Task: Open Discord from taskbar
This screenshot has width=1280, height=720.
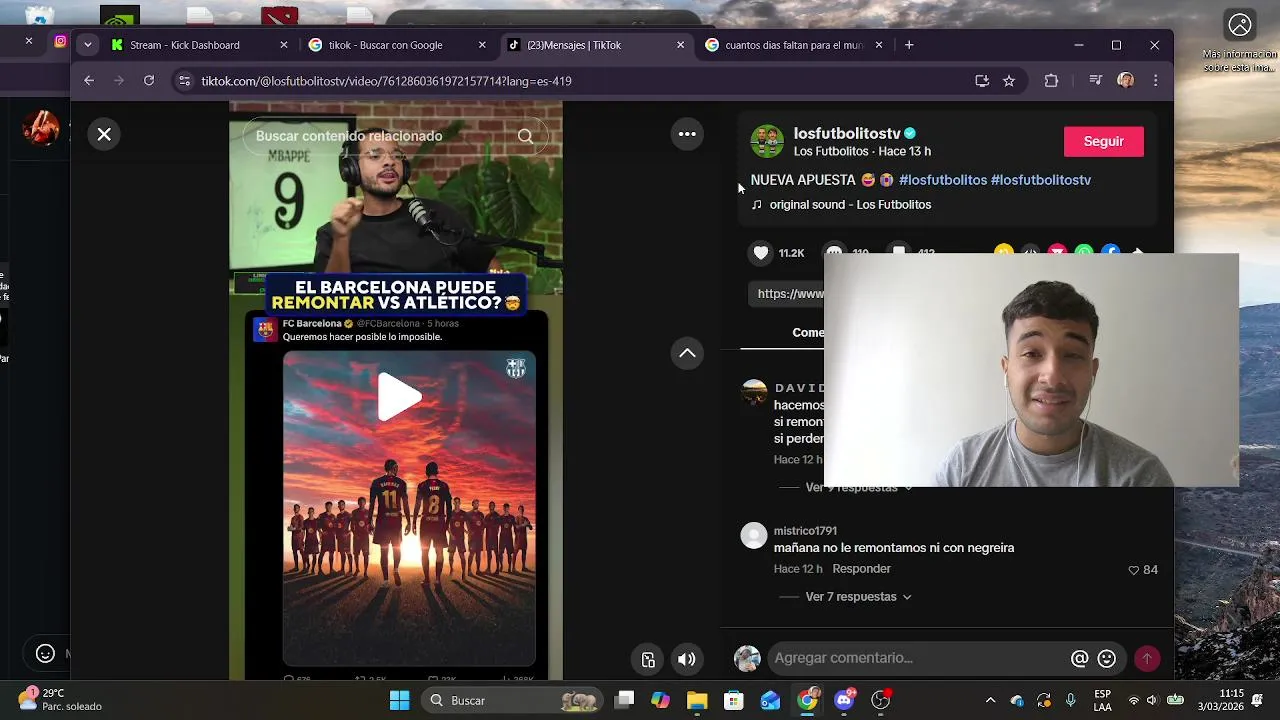Action: pos(844,700)
